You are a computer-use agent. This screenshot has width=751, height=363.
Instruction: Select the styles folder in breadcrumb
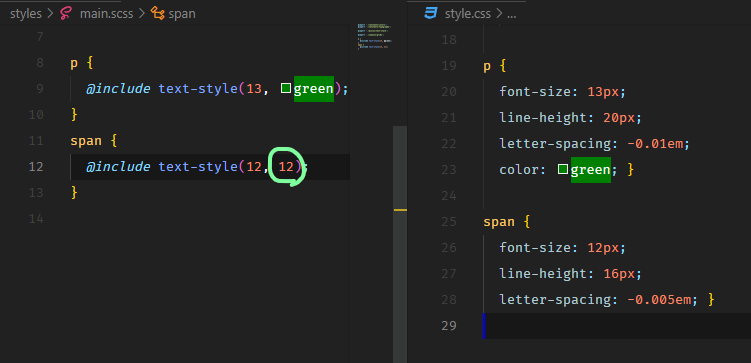click(x=26, y=14)
